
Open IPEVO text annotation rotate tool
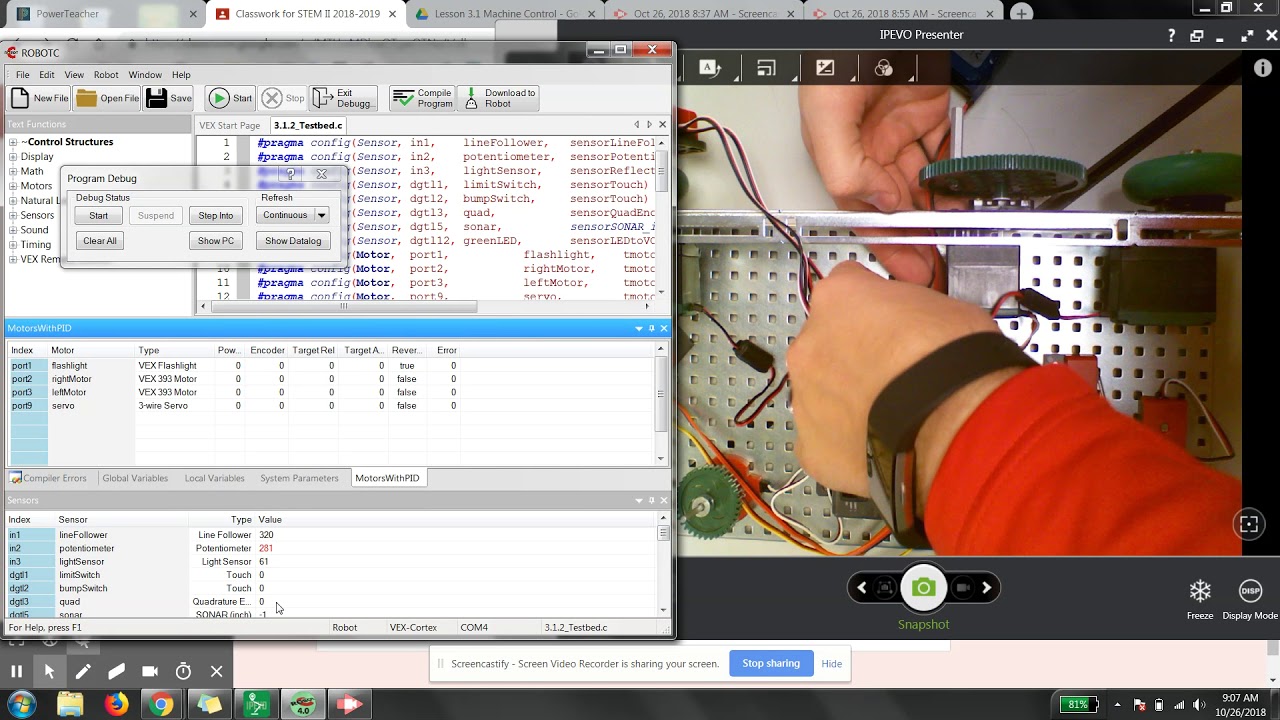pyautogui.click(x=709, y=68)
